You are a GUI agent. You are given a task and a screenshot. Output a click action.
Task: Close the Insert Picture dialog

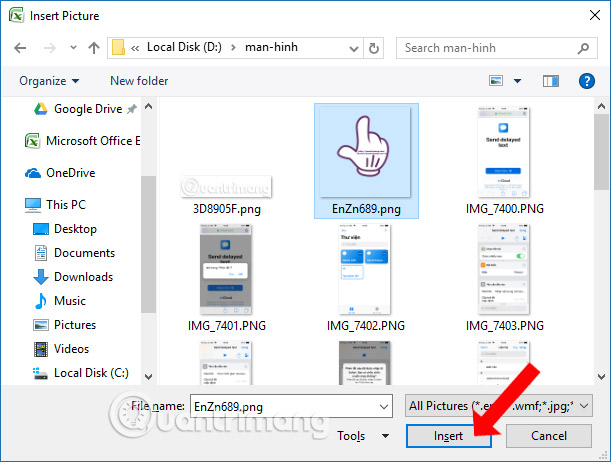tap(595, 15)
